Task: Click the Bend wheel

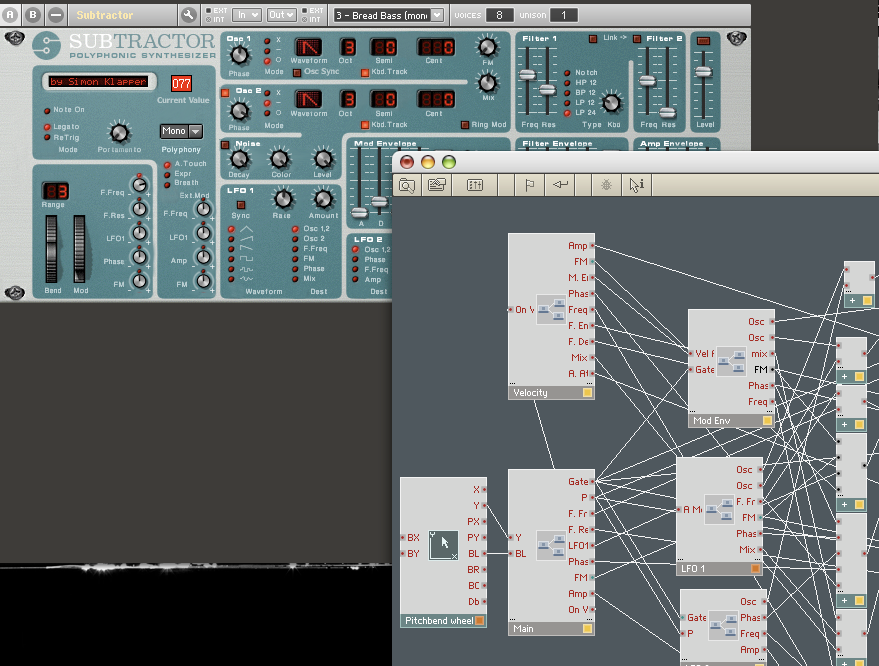Action: pos(51,249)
